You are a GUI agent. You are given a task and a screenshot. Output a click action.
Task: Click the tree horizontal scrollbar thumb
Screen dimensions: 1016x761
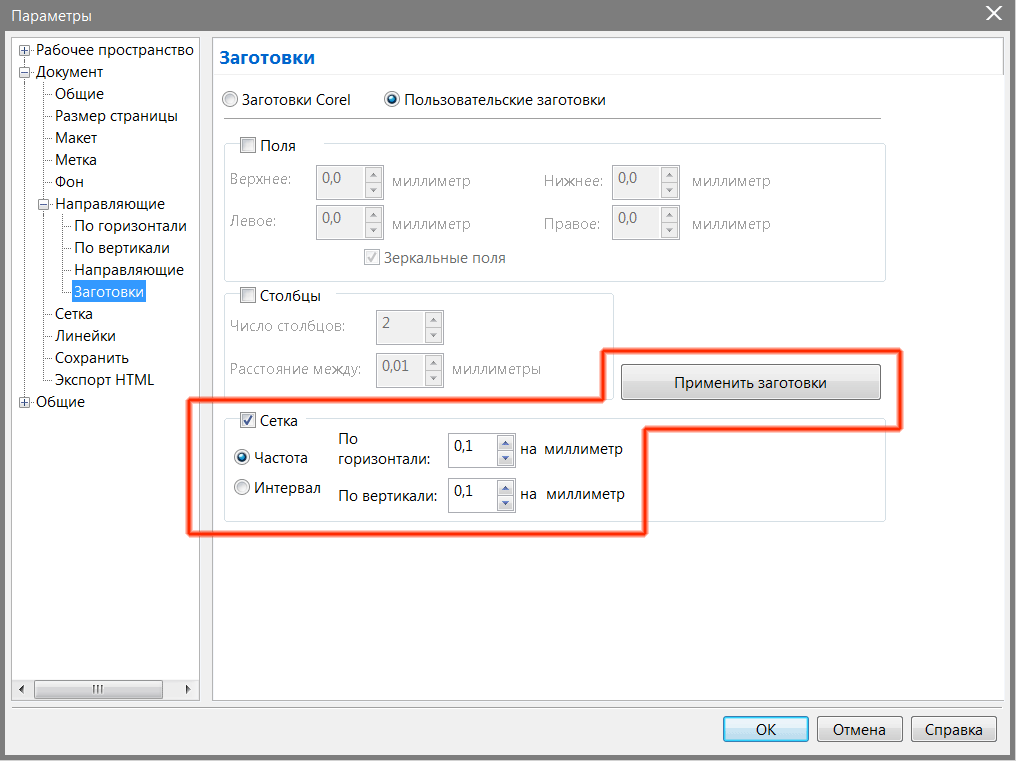tap(98, 689)
